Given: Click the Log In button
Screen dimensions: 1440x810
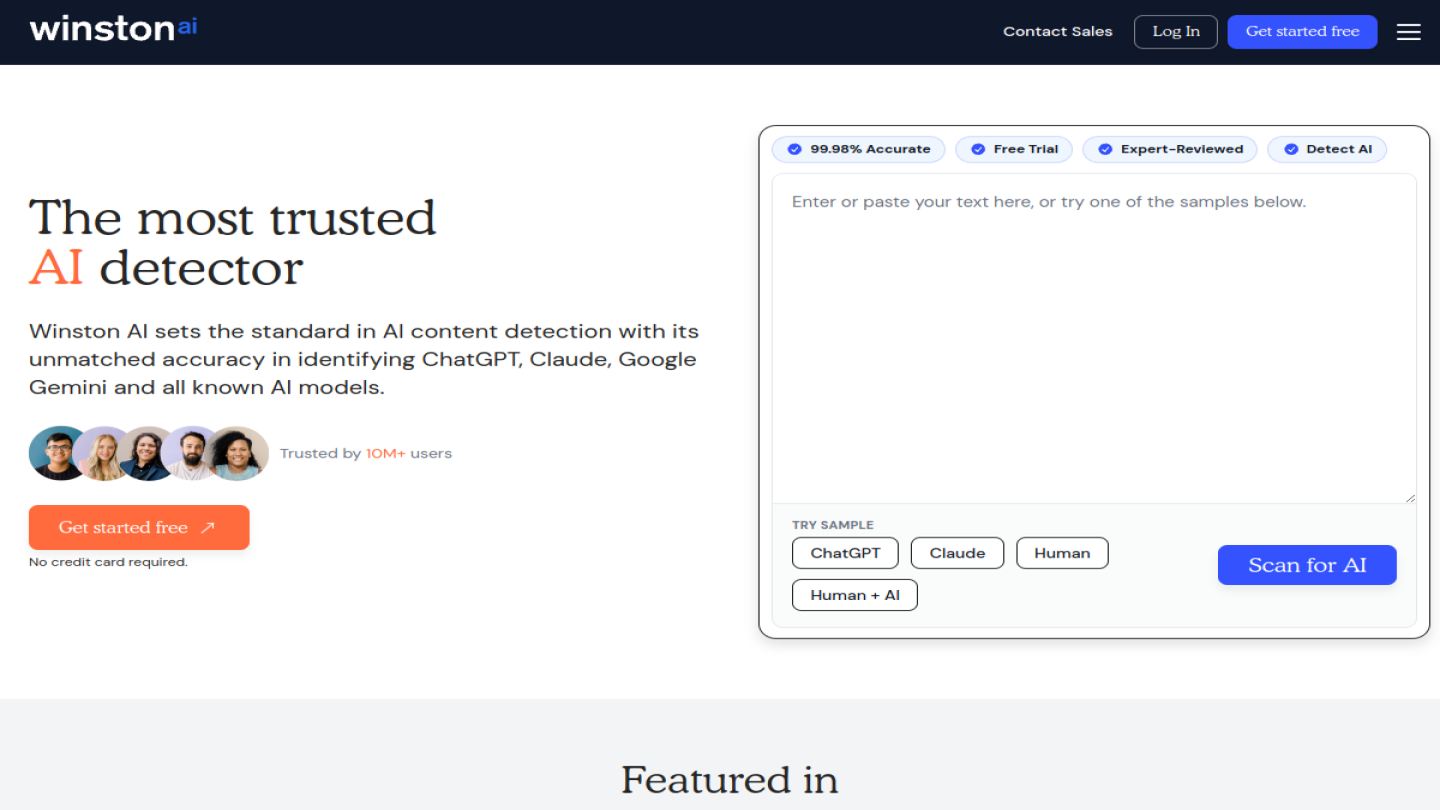Looking at the screenshot, I should point(1176,32).
